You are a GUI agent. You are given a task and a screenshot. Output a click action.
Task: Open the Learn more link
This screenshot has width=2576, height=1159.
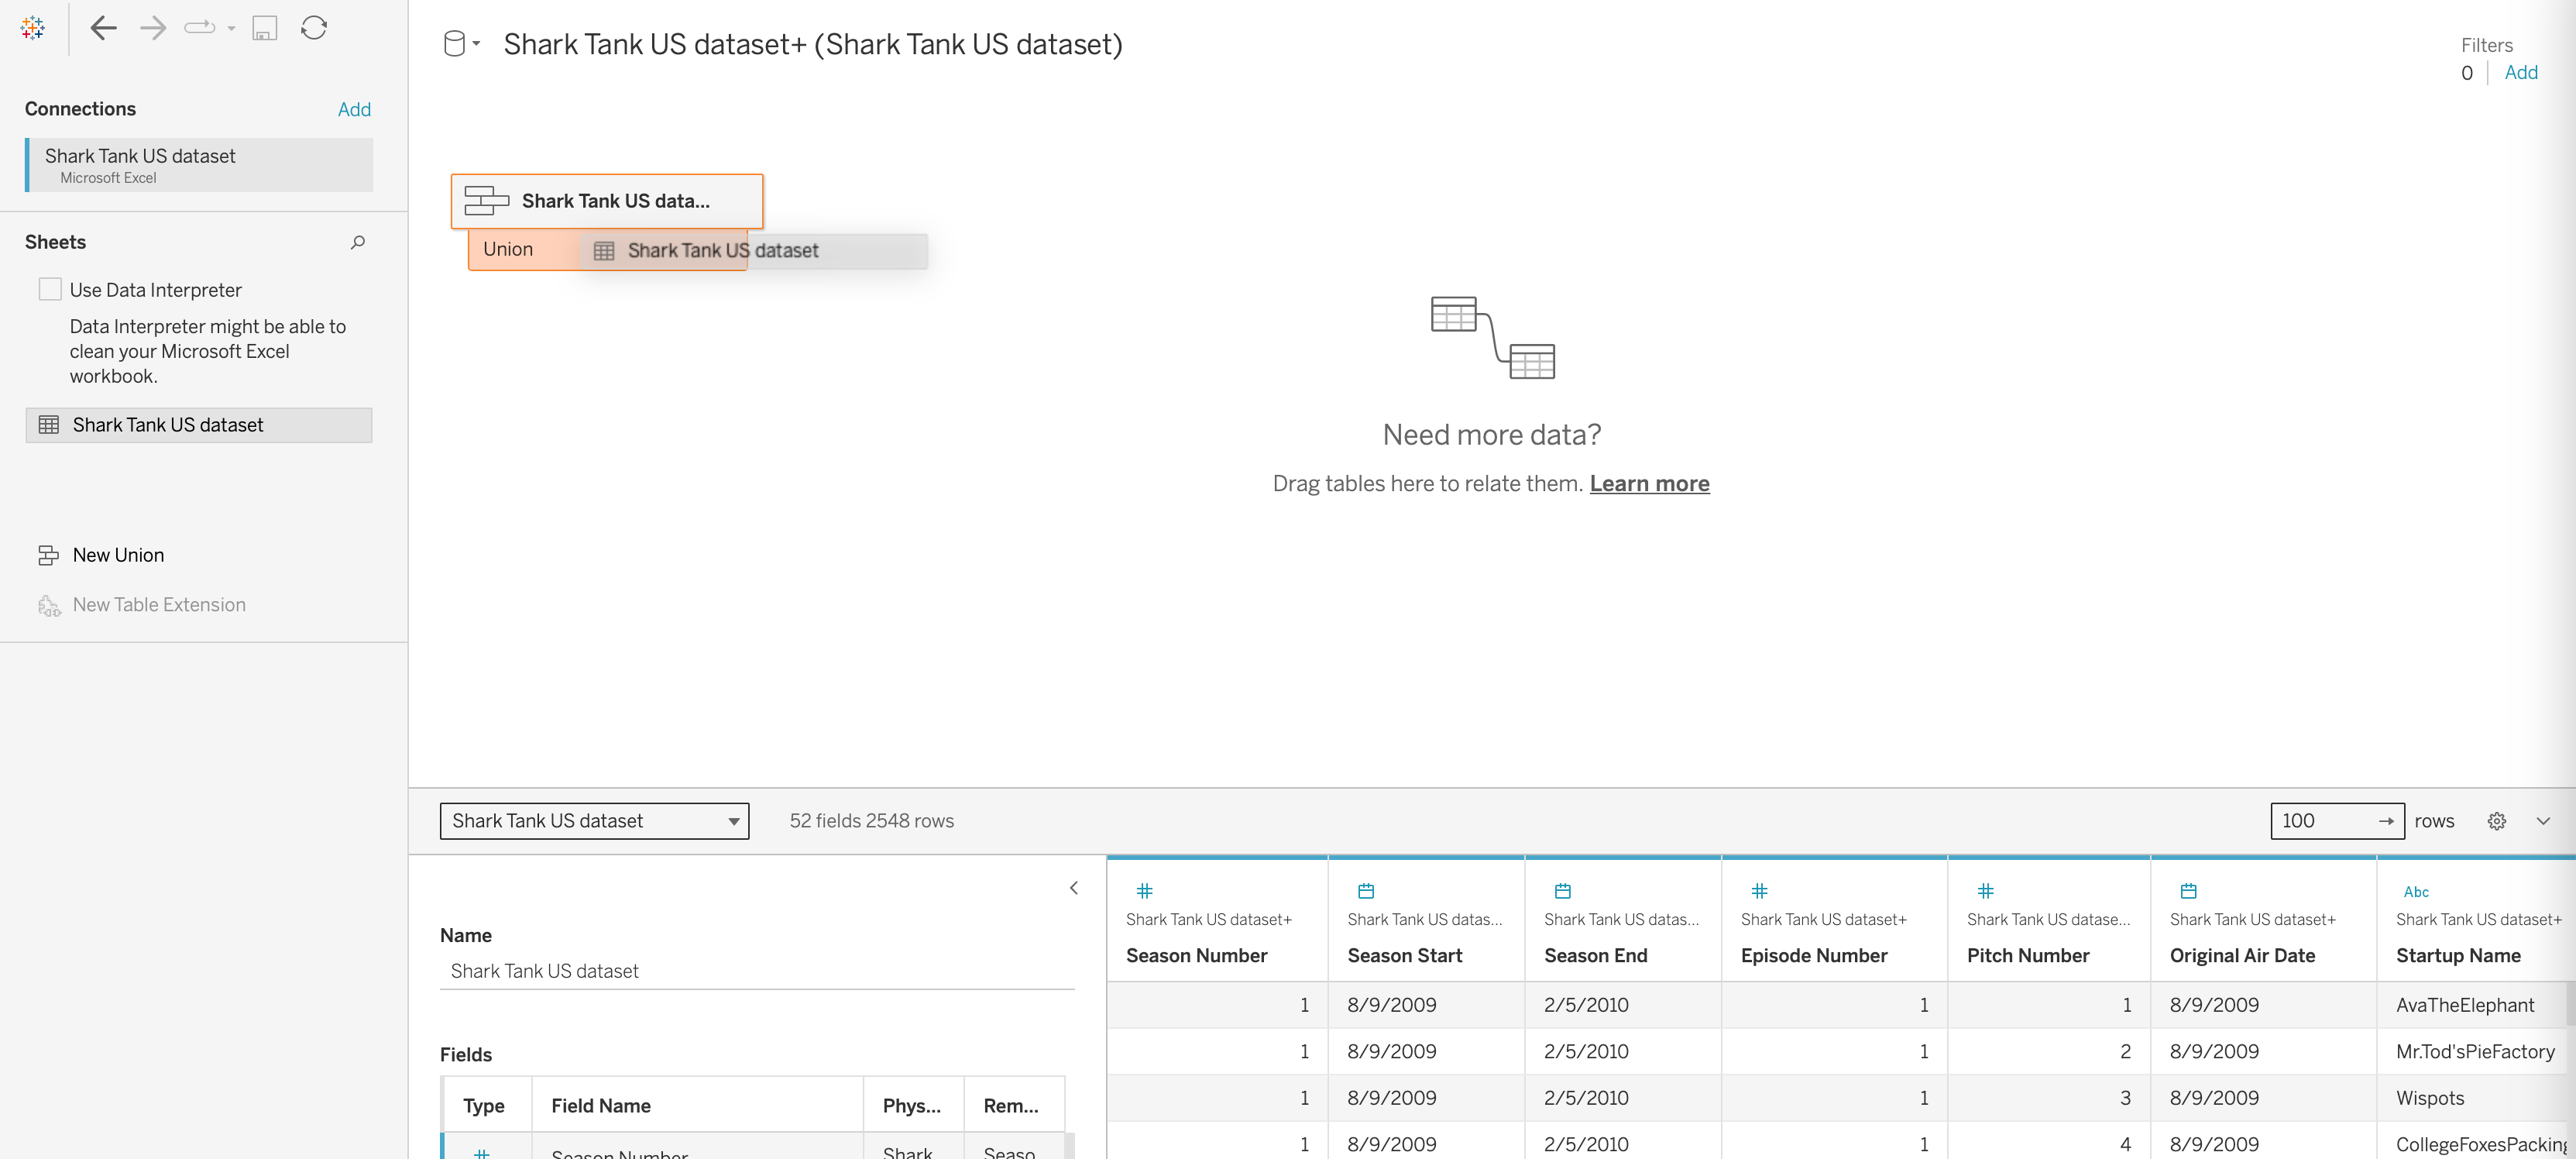pyautogui.click(x=1649, y=484)
